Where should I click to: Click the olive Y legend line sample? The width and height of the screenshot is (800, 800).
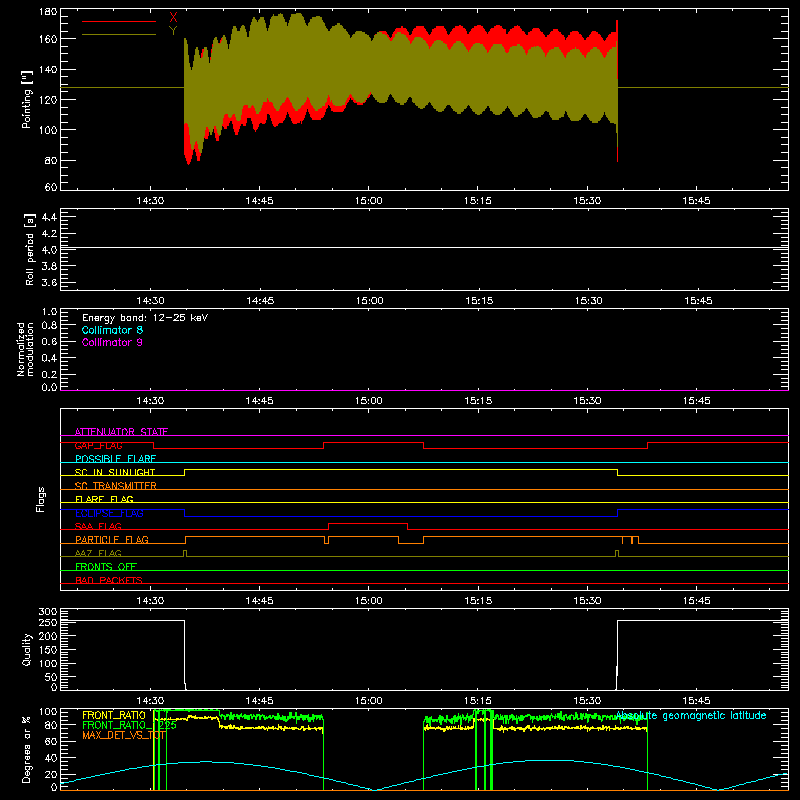[x=119, y=35]
